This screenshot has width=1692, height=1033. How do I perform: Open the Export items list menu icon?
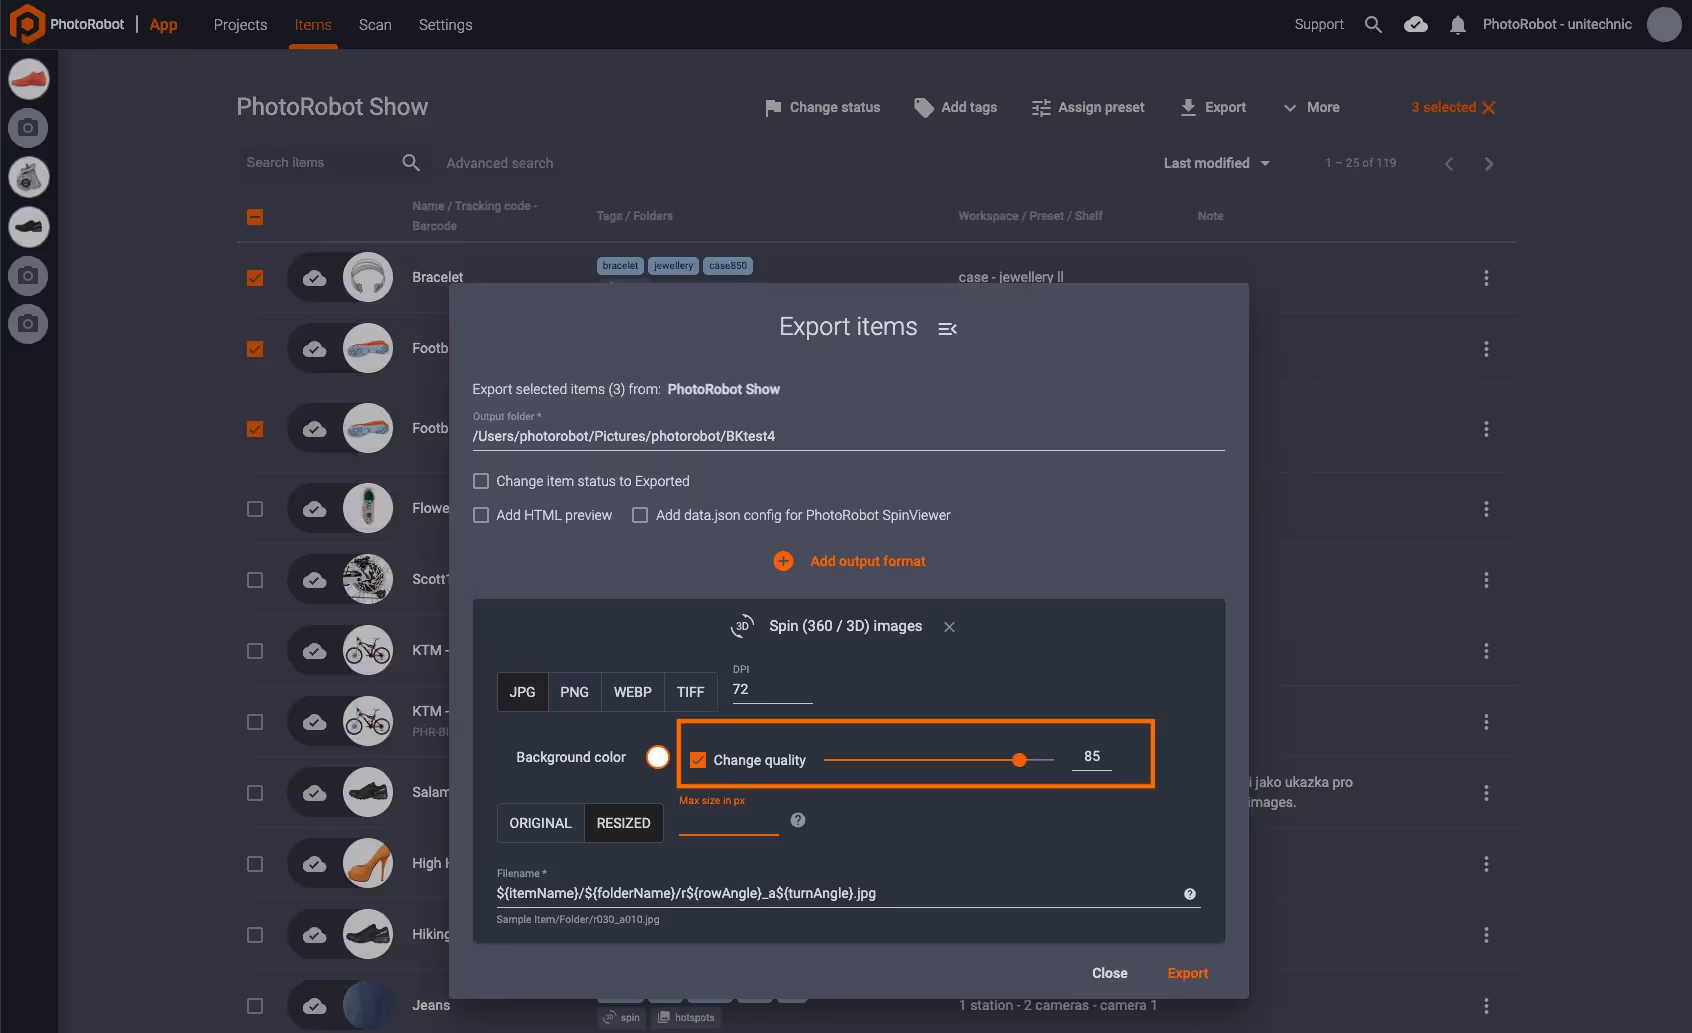coord(947,328)
